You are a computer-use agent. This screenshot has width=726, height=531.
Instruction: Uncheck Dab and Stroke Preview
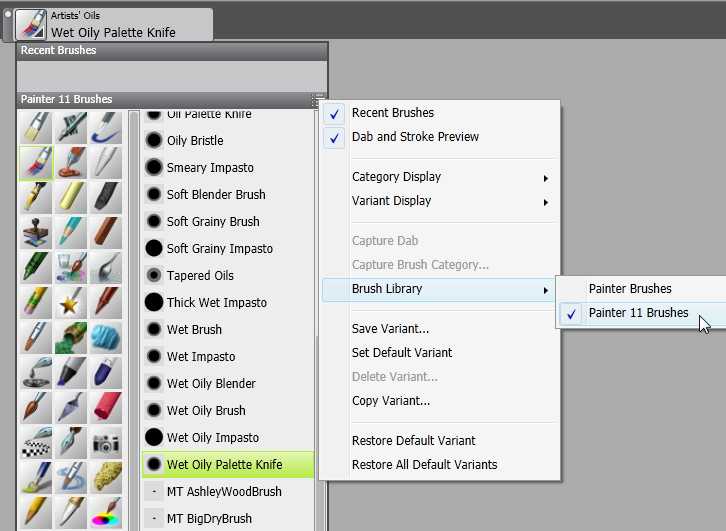point(415,137)
